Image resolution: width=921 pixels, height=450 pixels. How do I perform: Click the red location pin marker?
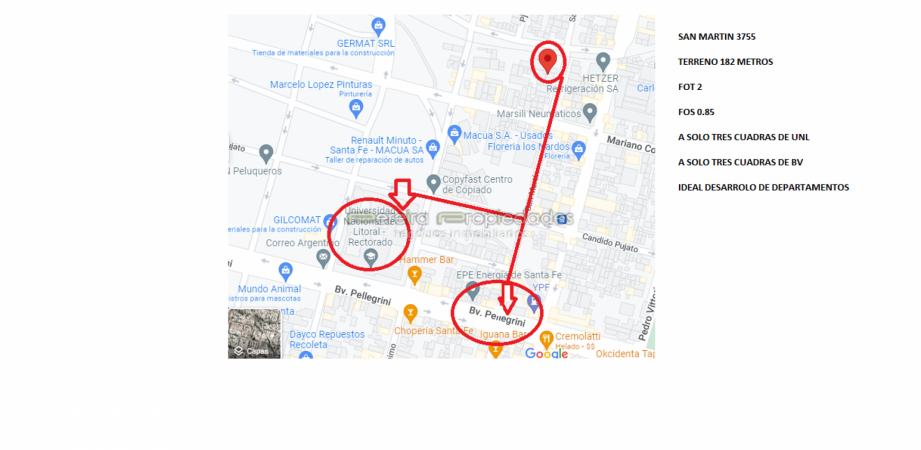pos(547,61)
